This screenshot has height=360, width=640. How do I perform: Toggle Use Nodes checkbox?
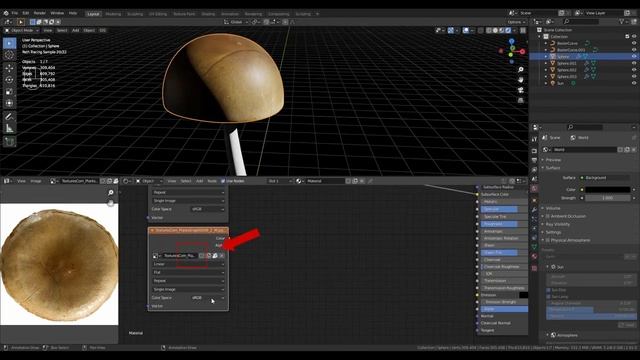click(223, 181)
